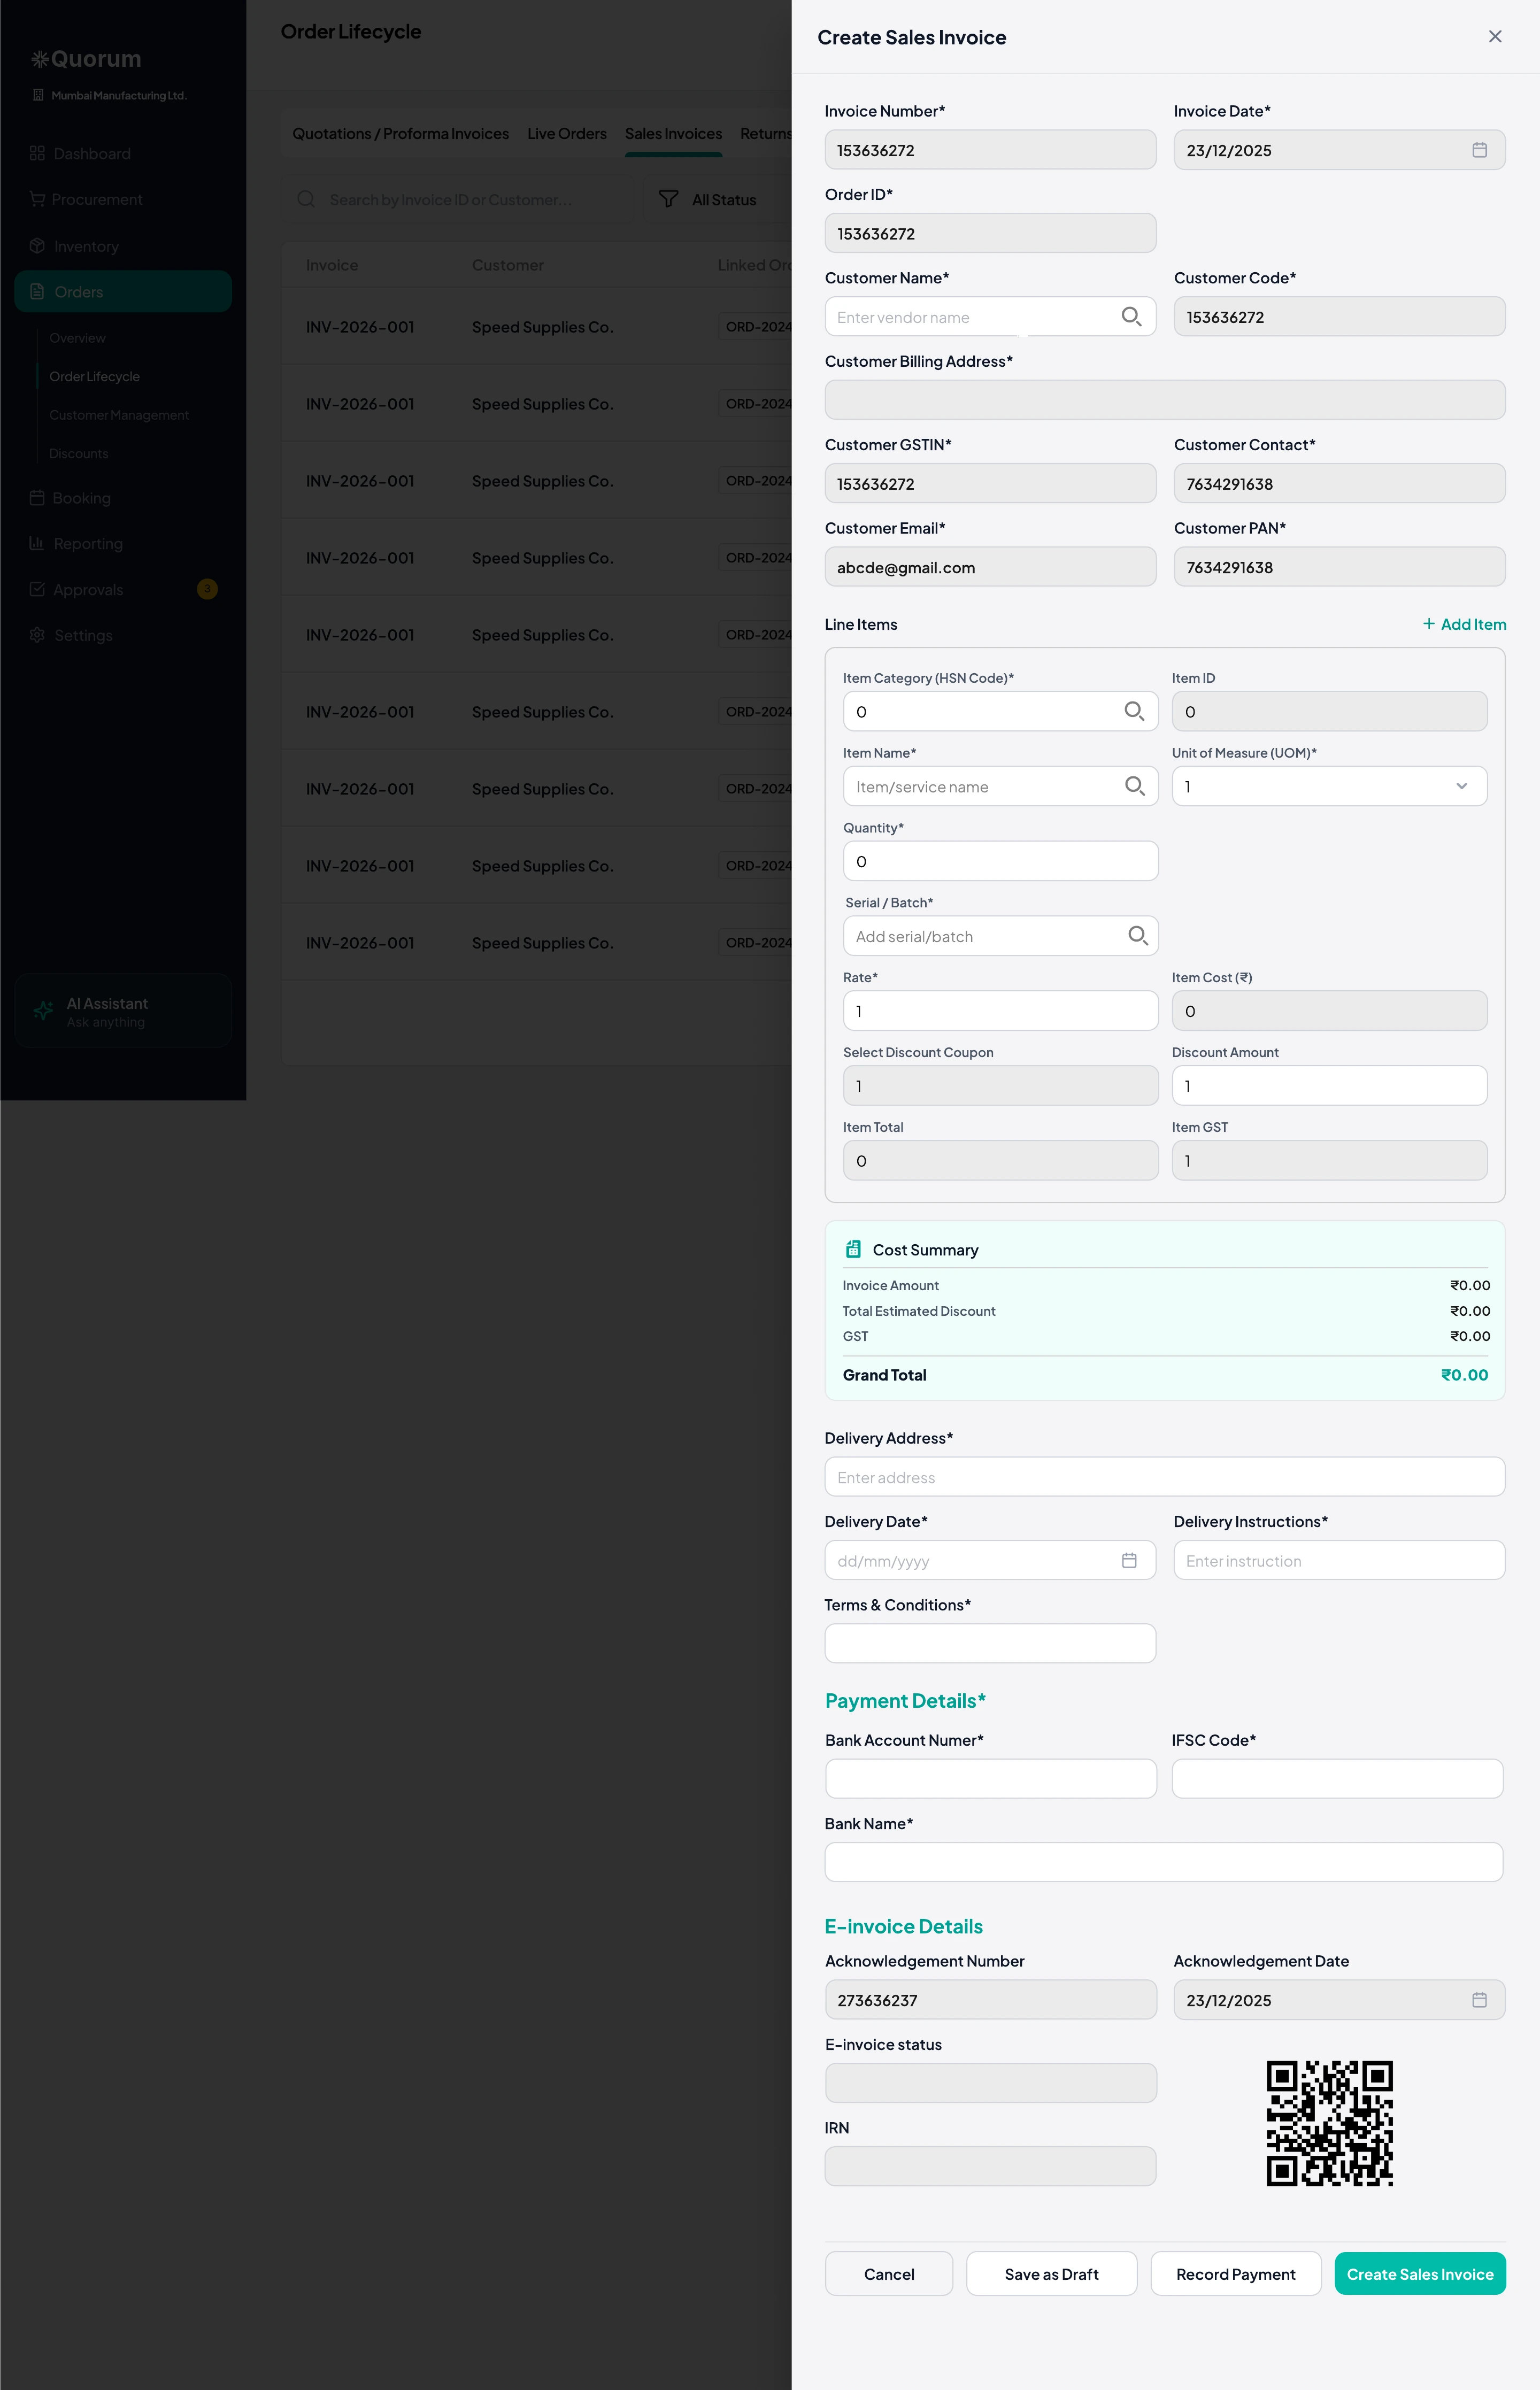
Task: Click the Inventory box icon
Action: coord(37,246)
